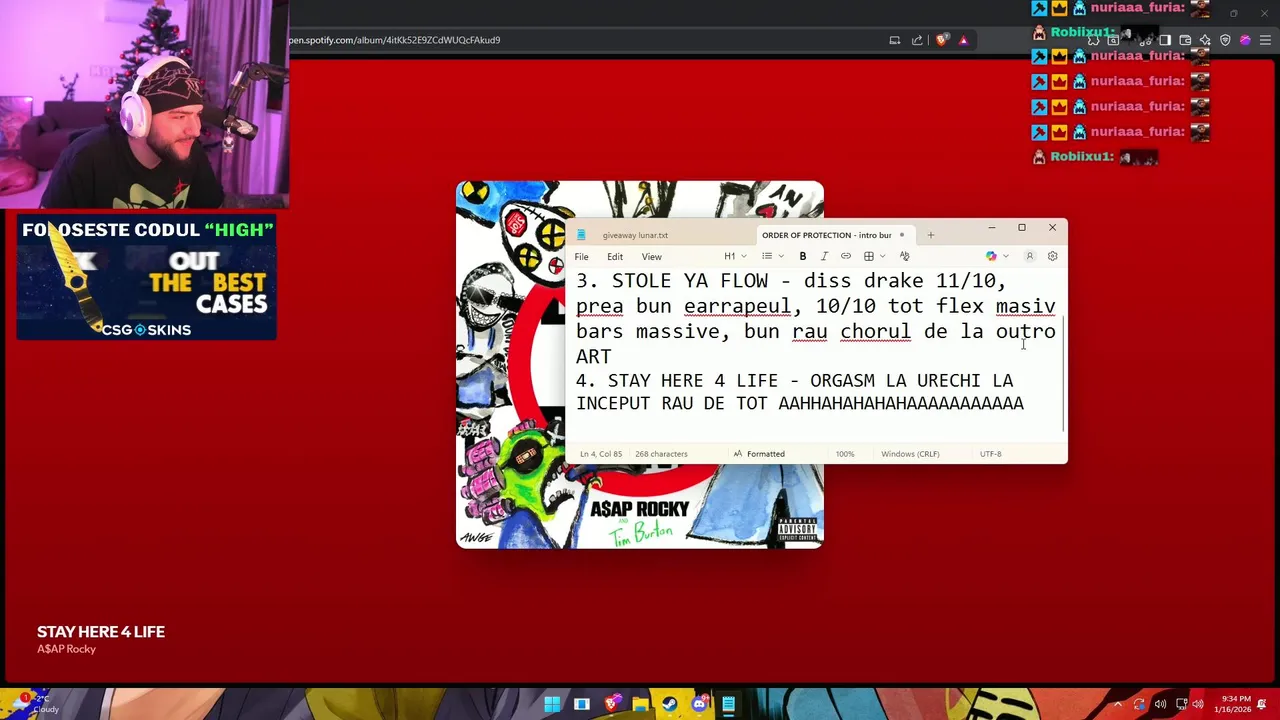Click the Ln 4, Col 85 status text
The height and width of the screenshot is (720, 1280).
click(x=601, y=454)
